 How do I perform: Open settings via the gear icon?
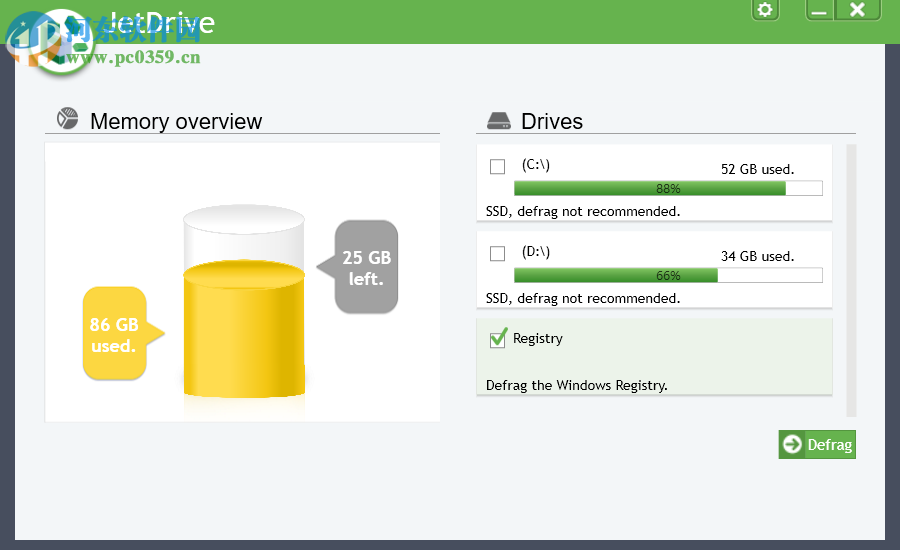click(765, 10)
